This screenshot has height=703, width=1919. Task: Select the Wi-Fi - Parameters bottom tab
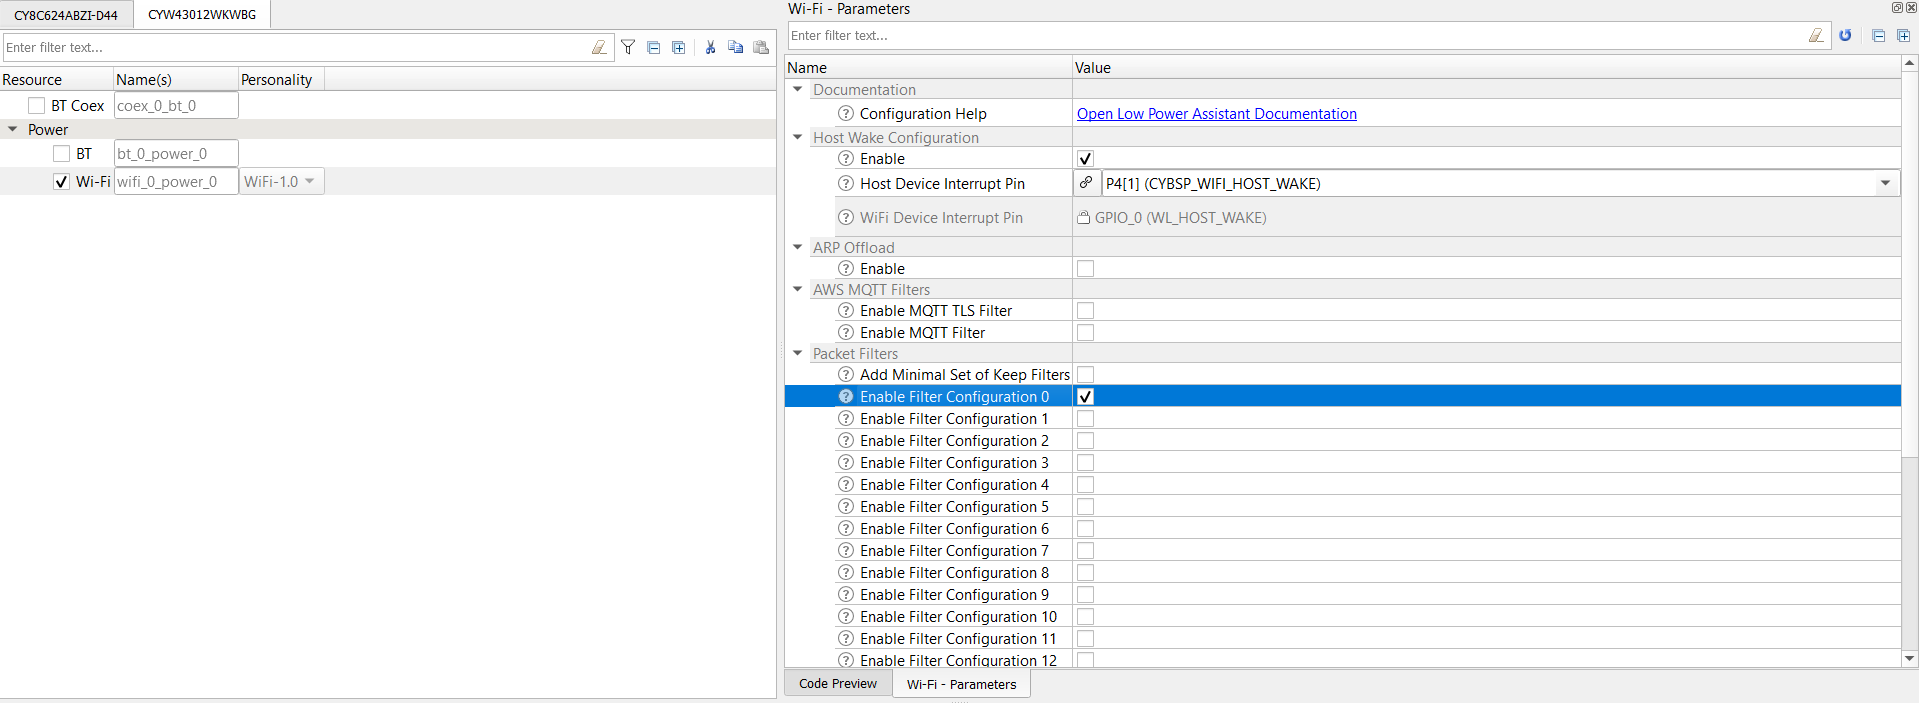(961, 684)
